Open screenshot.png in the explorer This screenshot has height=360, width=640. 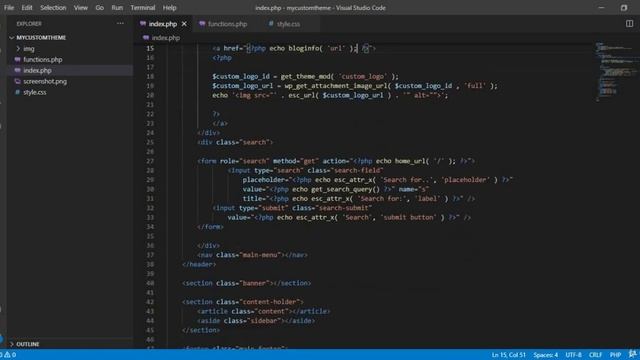(x=45, y=82)
